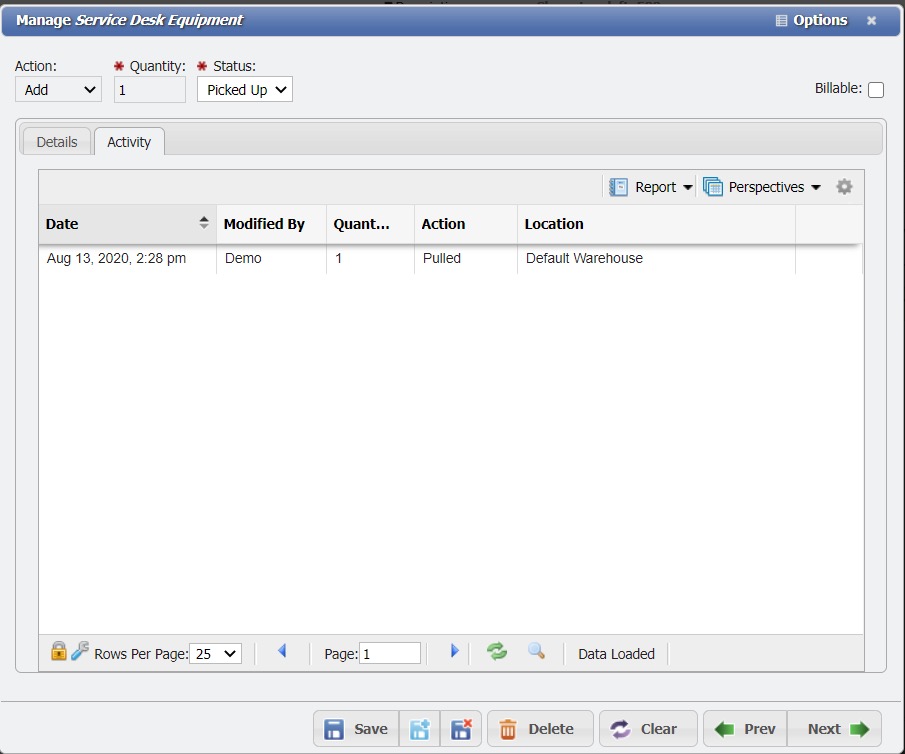Click the lock icon in grid footer
The height and width of the screenshot is (754, 905).
(59, 651)
